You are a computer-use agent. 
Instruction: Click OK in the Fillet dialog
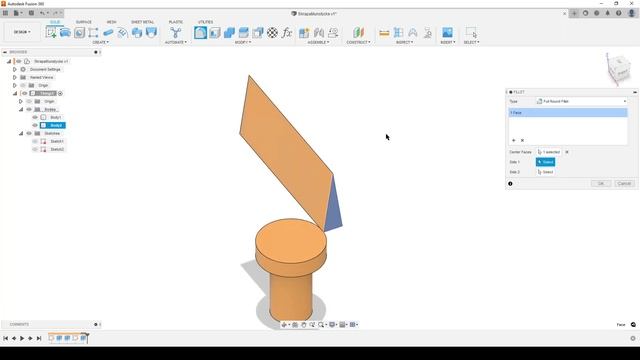click(x=601, y=184)
